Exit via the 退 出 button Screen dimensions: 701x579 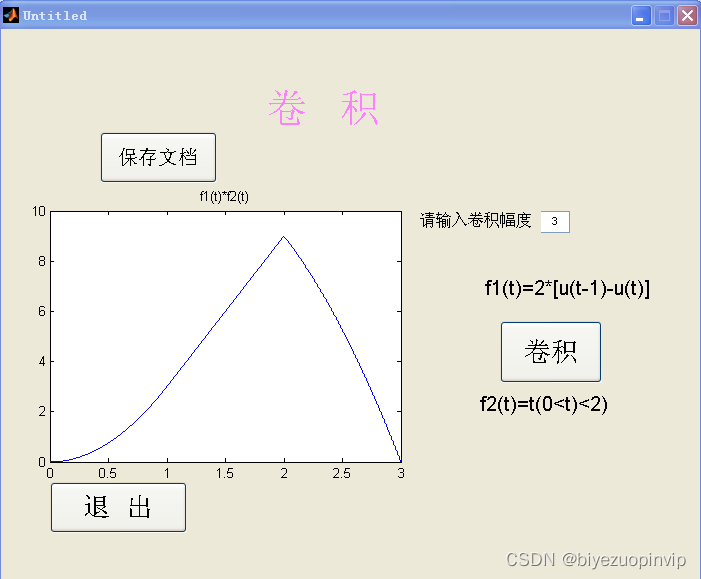(x=118, y=507)
